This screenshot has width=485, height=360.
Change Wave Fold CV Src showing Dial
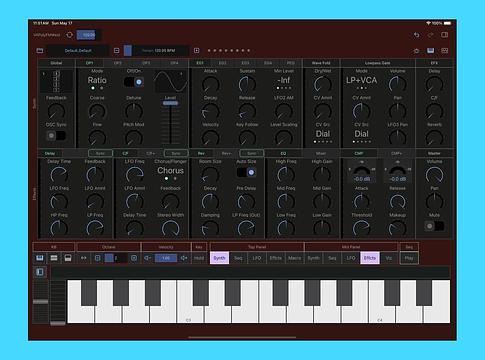click(x=323, y=134)
